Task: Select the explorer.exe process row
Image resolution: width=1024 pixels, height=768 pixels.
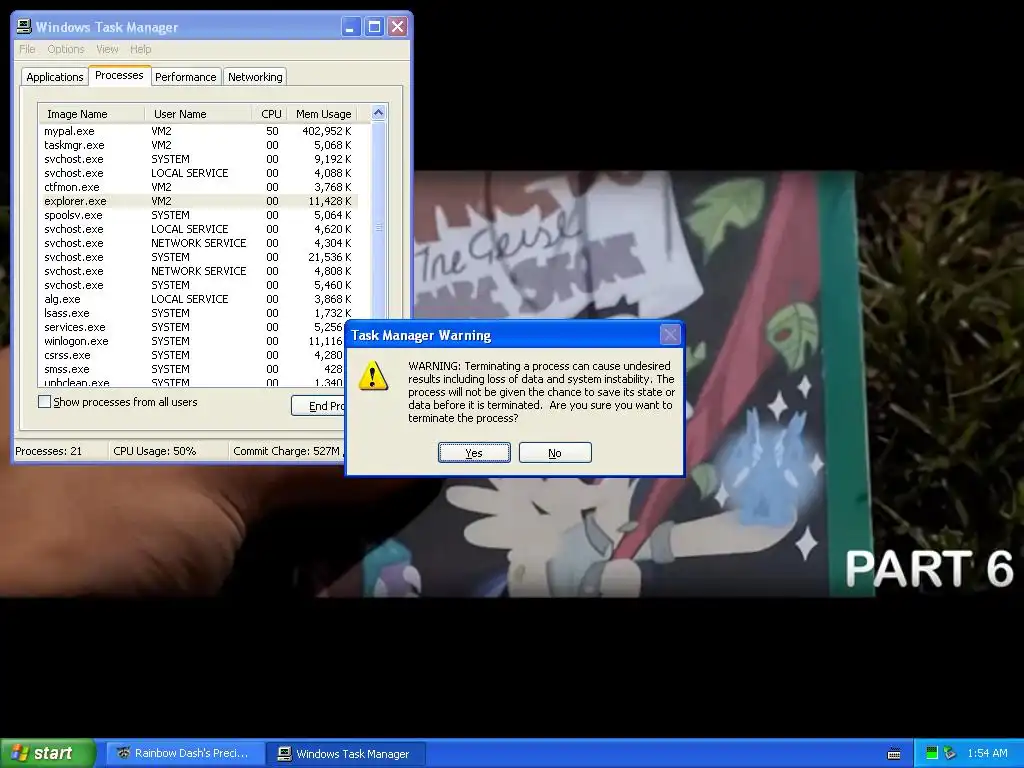Action: coord(198,201)
